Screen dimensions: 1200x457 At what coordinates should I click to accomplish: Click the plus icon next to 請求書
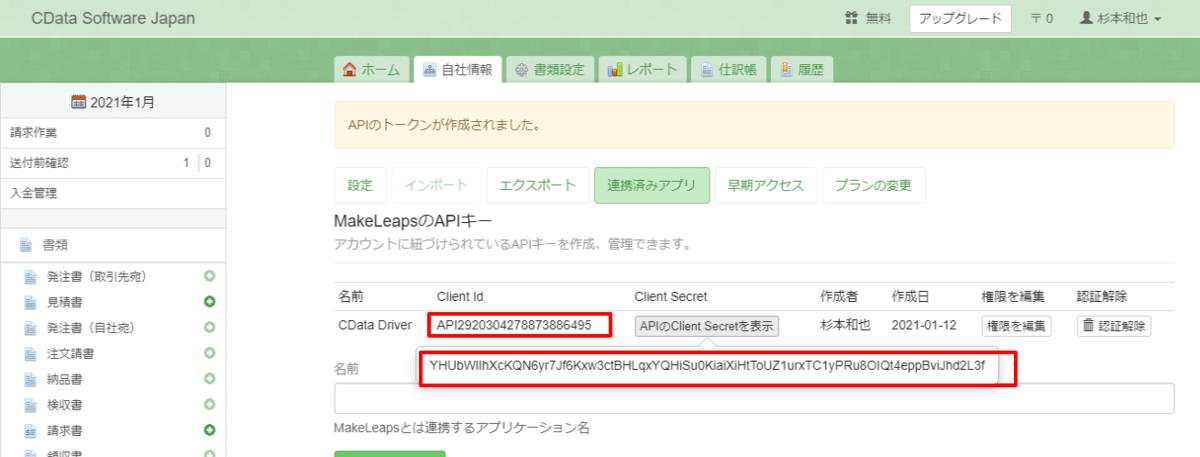(210, 431)
